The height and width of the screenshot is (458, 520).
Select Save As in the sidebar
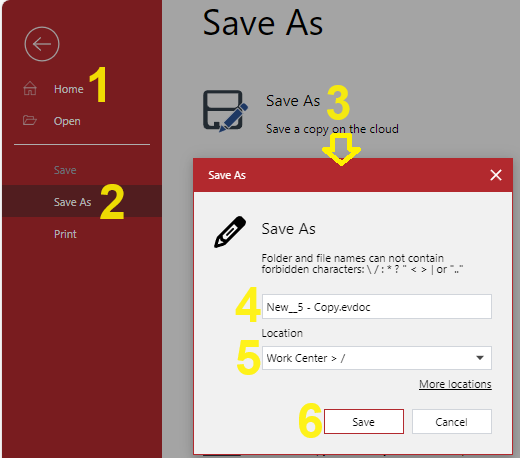(x=82, y=202)
